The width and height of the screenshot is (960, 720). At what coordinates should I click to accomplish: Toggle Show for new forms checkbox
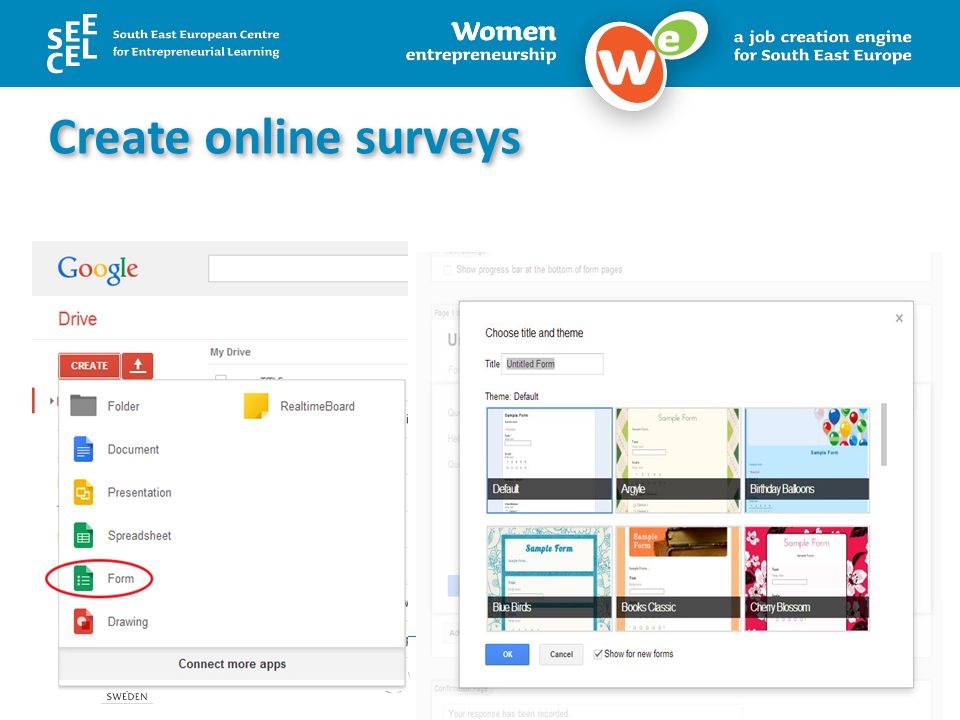pyautogui.click(x=598, y=654)
